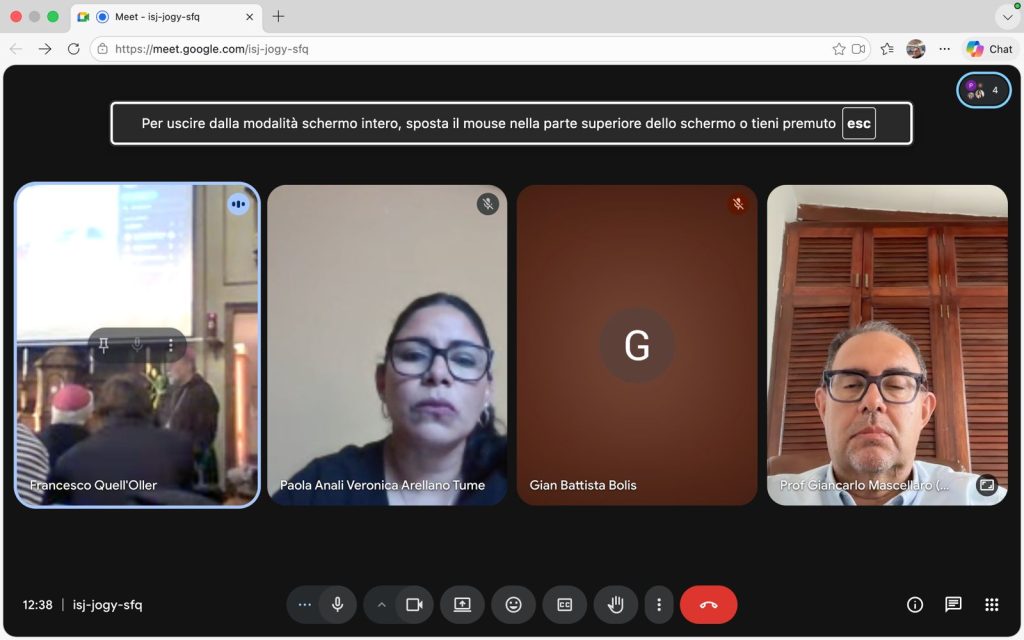
Task: Open the in-call chat panel
Action: (x=953, y=604)
